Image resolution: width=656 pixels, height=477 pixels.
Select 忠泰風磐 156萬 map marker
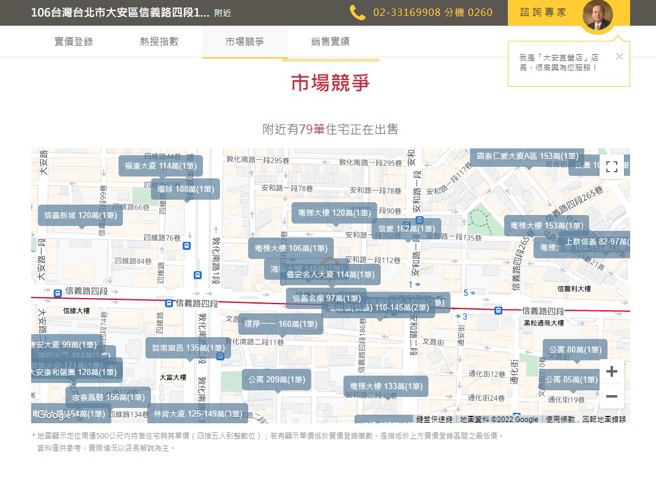tap(108, 398)
